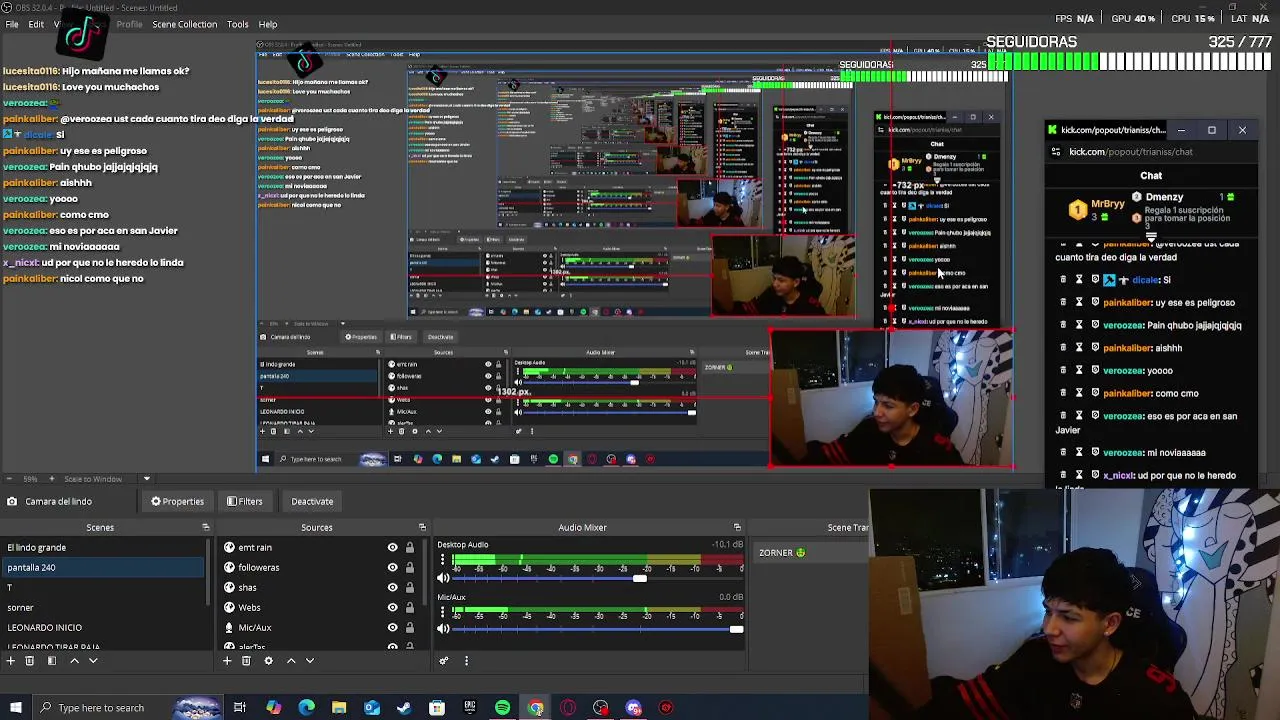Hide the 'shas' source
Viewport: 1280px width, 720px height.
[392, 588]
